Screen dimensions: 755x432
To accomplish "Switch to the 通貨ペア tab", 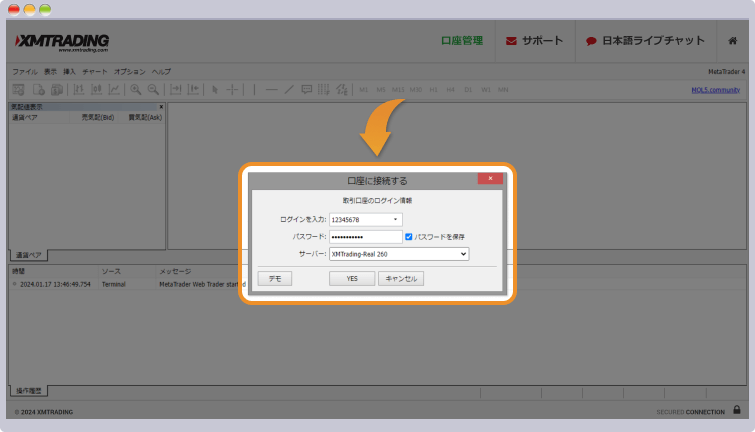I will pos(28,255).
